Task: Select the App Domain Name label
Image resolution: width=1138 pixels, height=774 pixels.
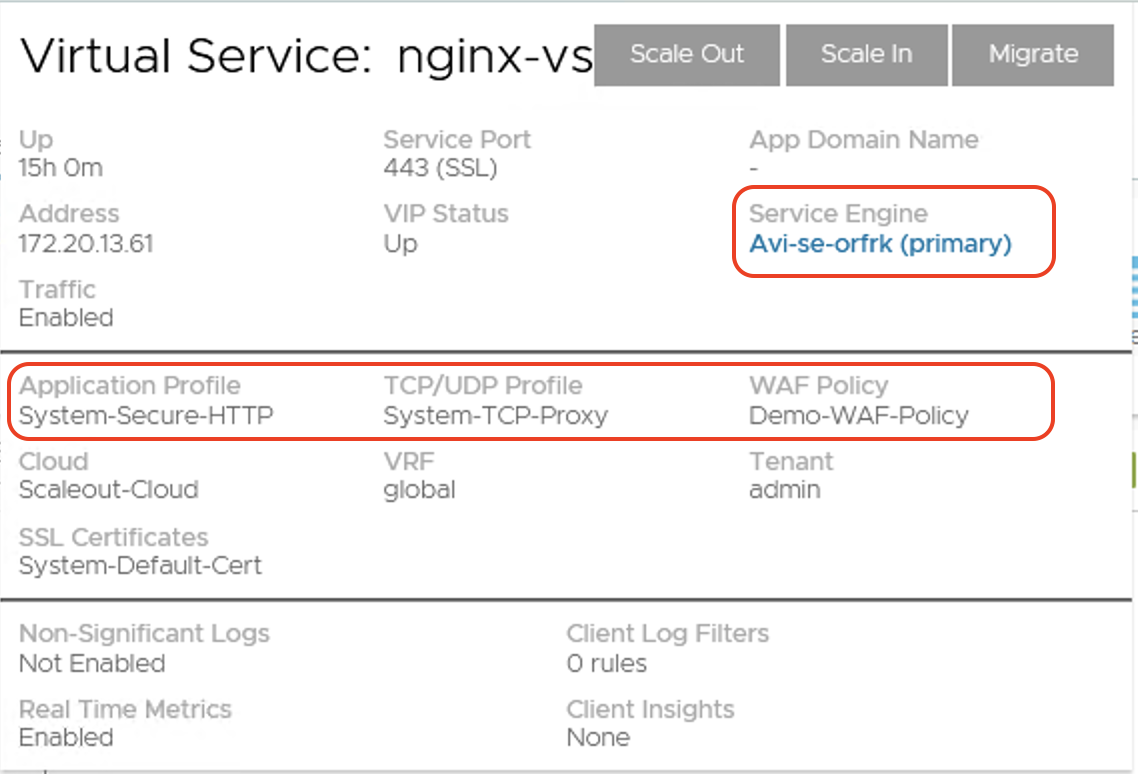Action: [x=864, y=139]
